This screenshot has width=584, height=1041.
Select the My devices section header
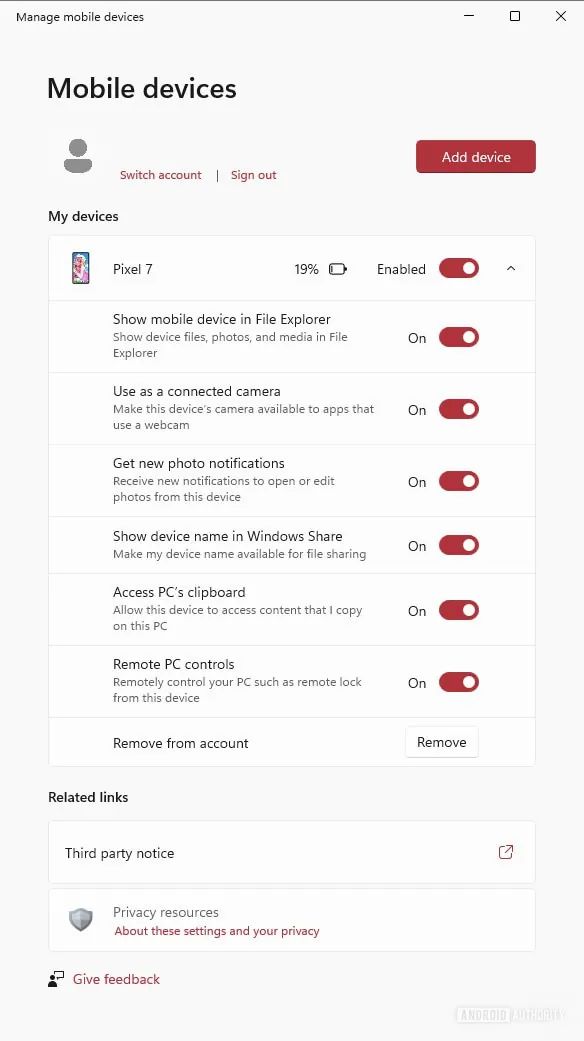[84, 216]
